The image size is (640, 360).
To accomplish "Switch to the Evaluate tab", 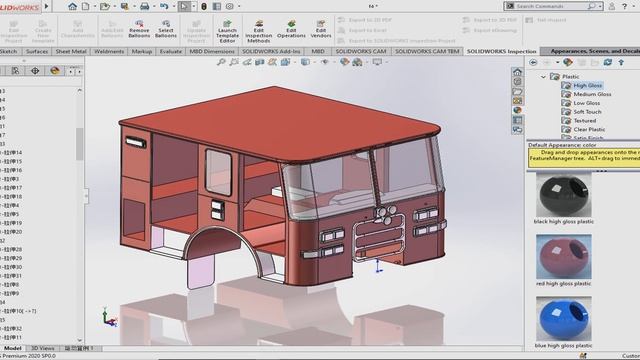I will pos(171,51).
